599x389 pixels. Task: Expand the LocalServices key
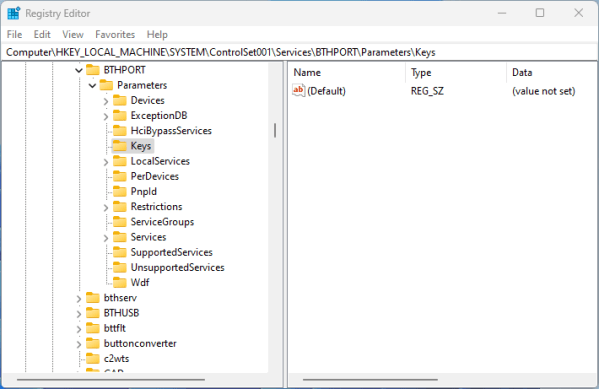point(106,162)
